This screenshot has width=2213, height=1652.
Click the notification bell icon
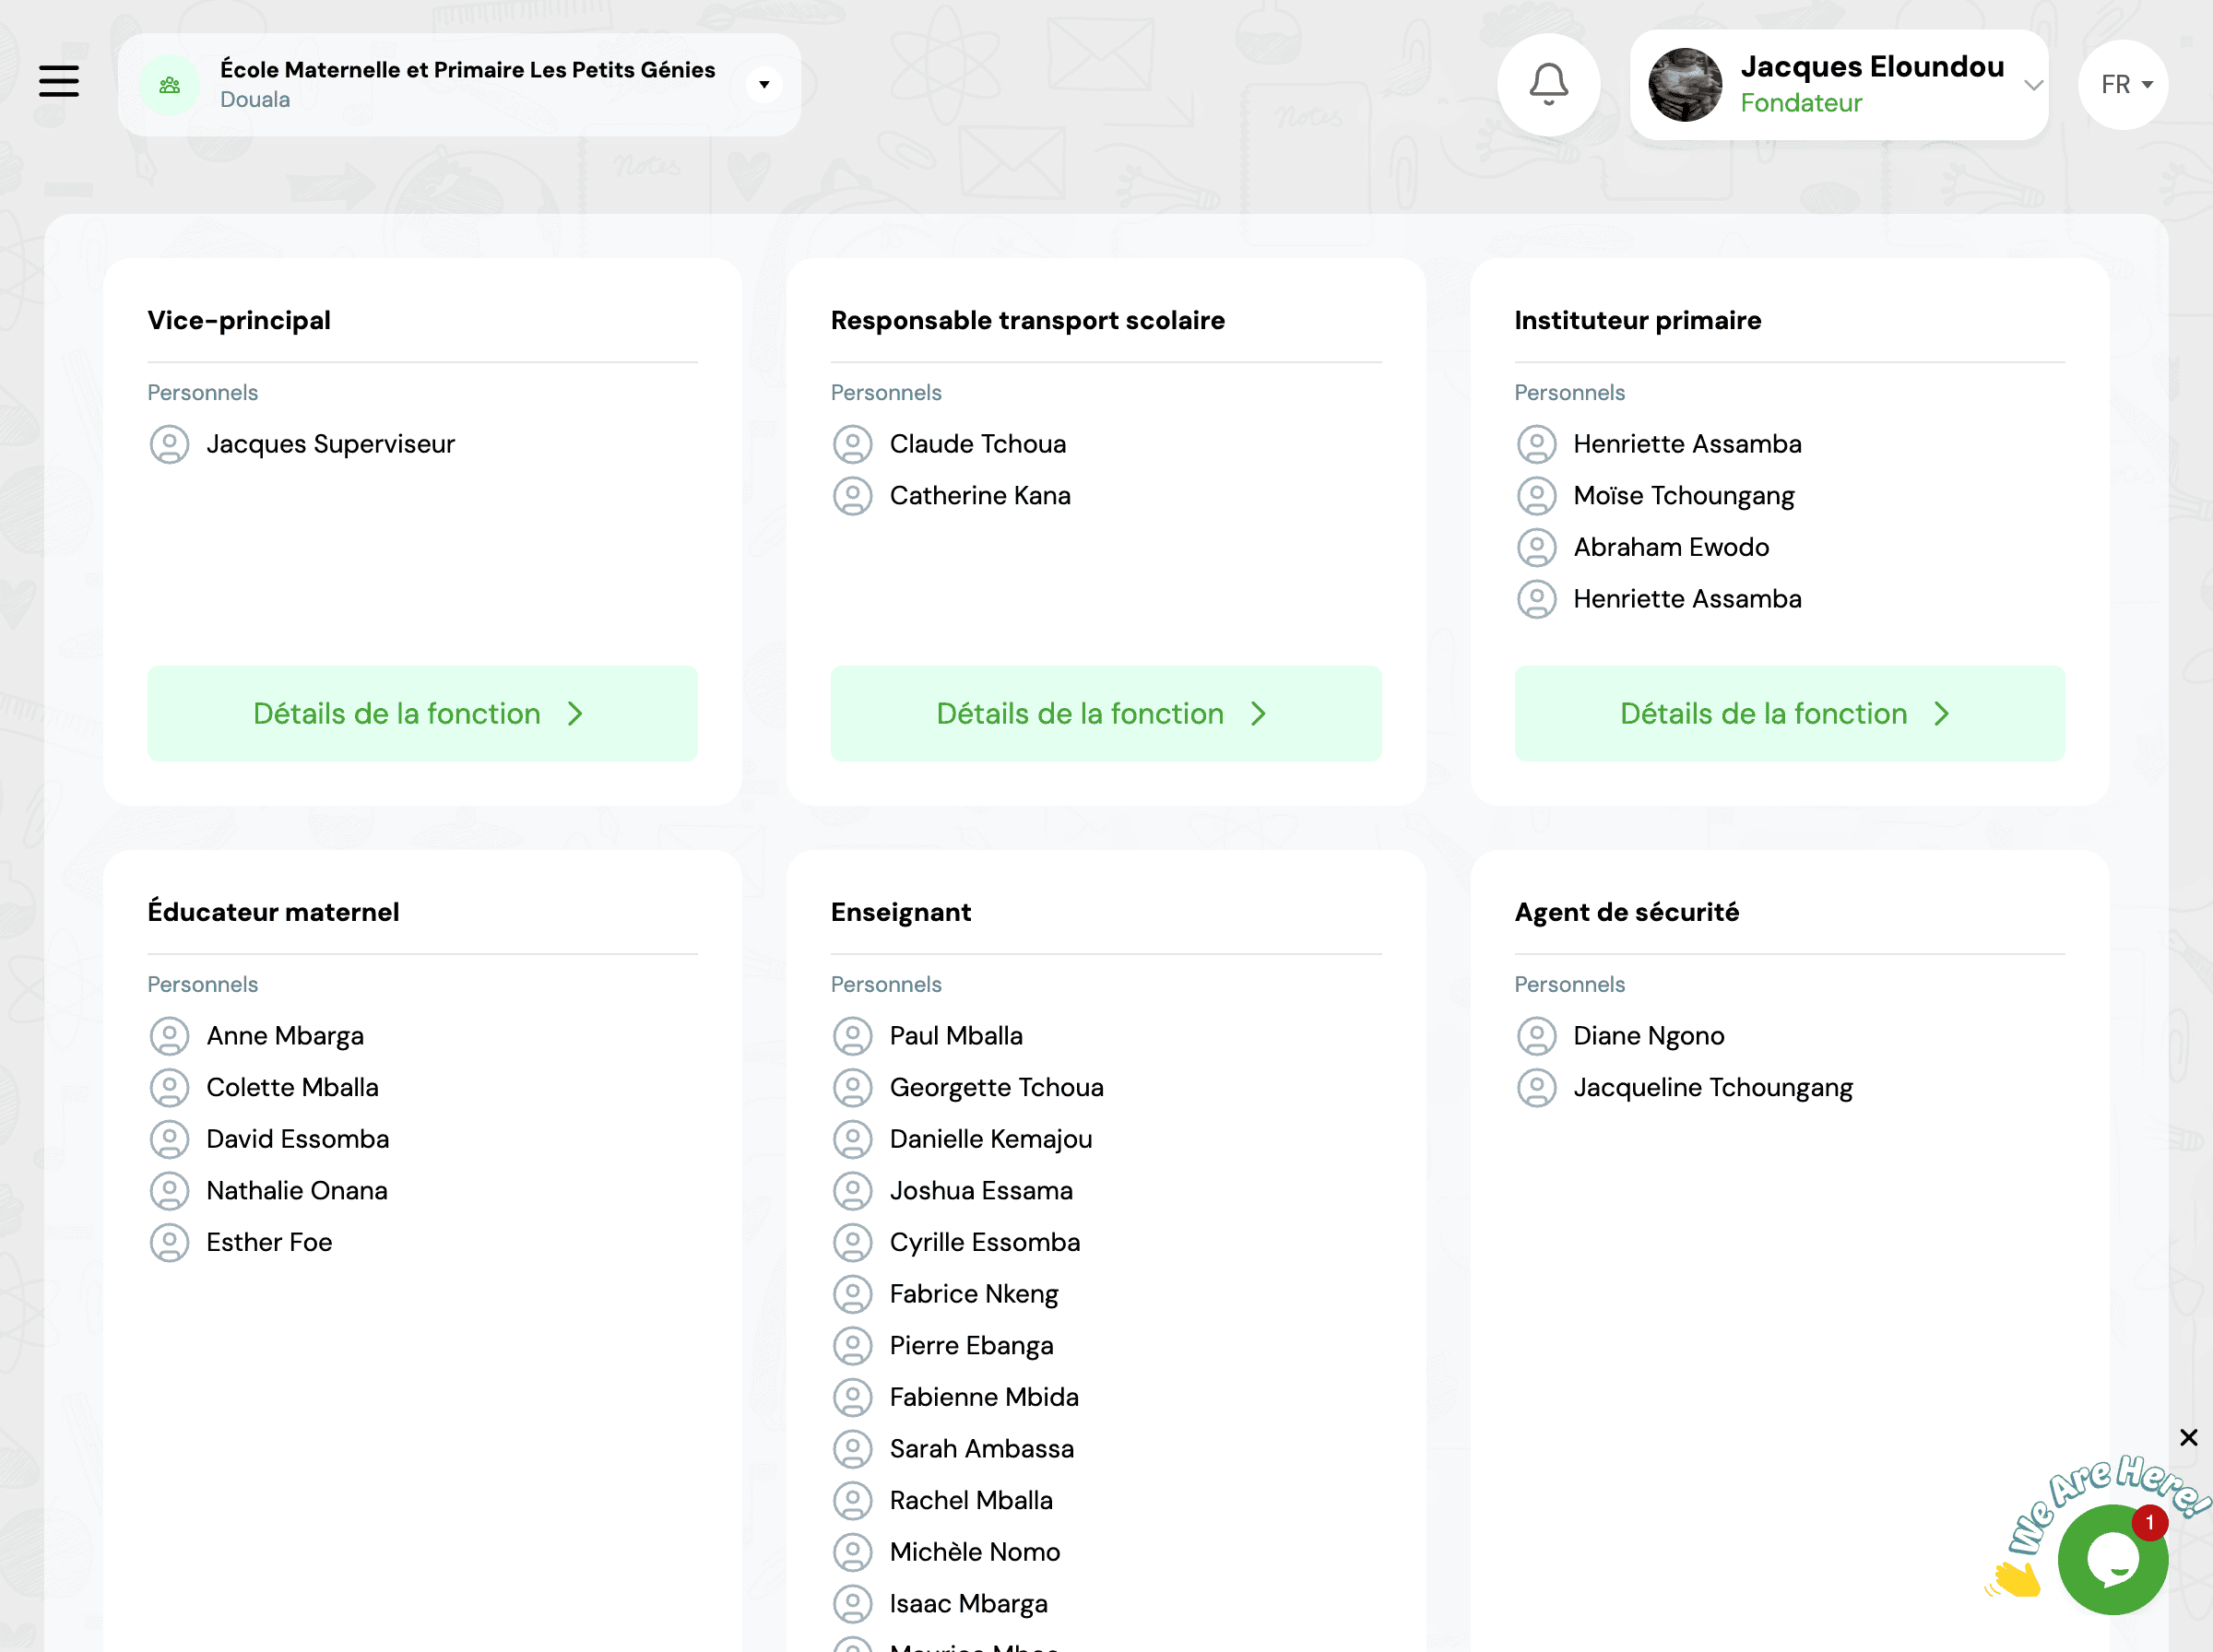click(1548, 84)
